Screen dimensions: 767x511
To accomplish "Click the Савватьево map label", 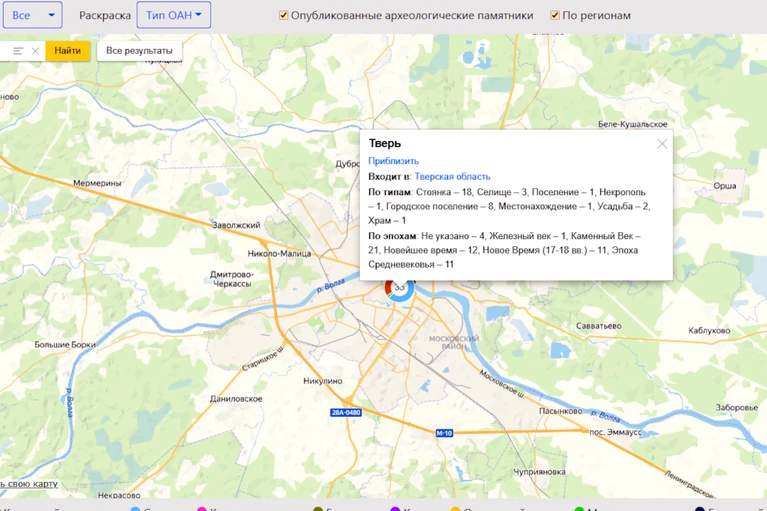I will [599, 326].
